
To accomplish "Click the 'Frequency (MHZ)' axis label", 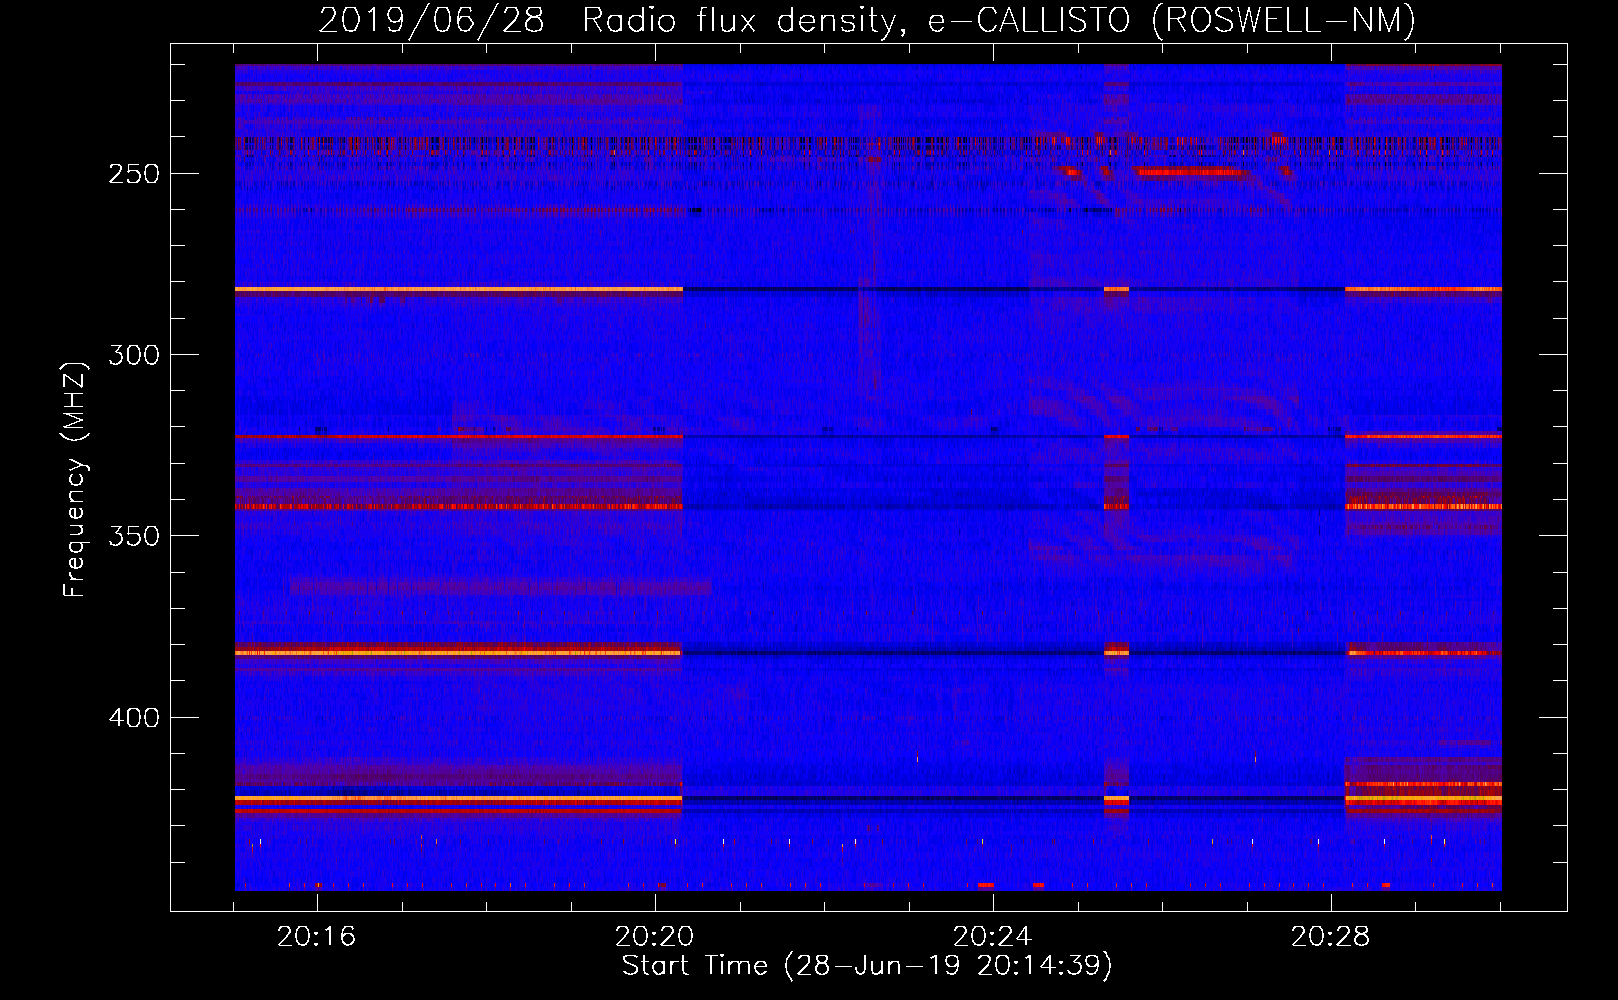I will [75, 479].
